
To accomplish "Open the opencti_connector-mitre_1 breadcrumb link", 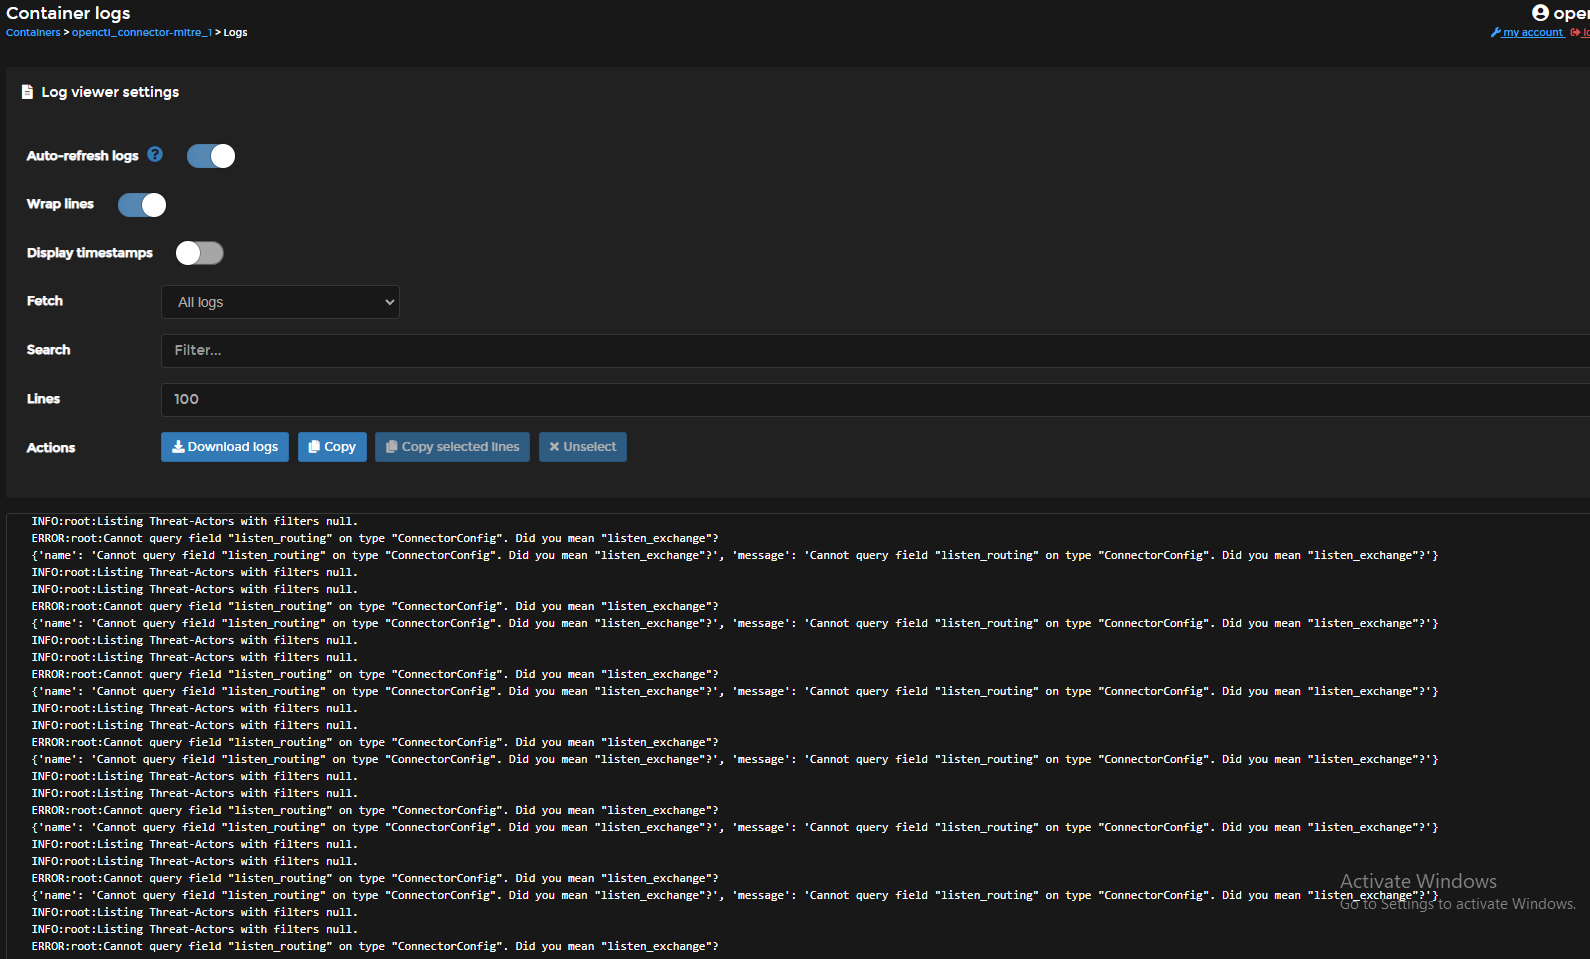I will pos(141,33).
